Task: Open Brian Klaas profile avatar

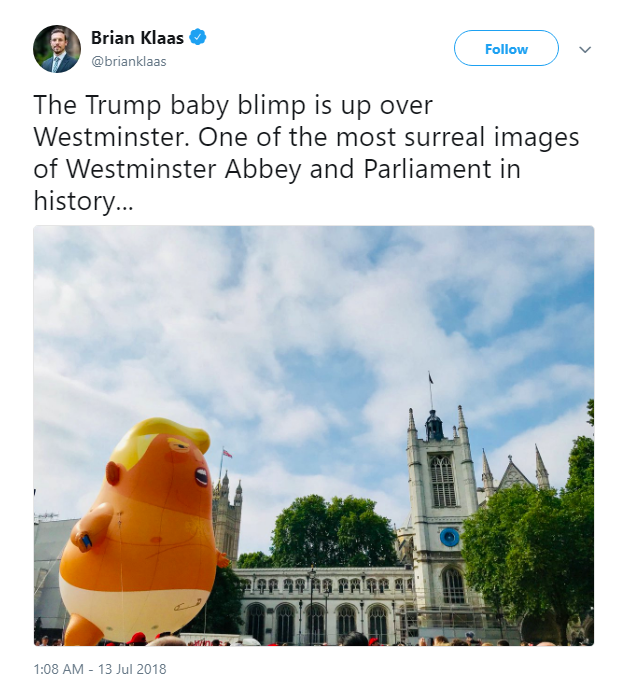Action: 57,49
